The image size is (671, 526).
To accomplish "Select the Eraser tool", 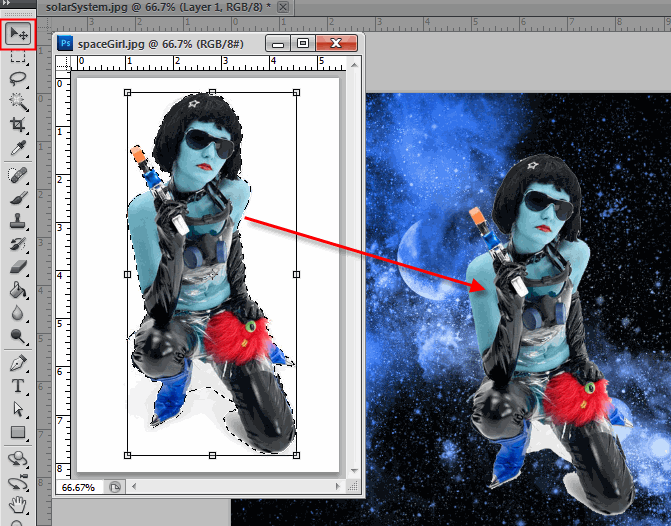I will 18,267.
